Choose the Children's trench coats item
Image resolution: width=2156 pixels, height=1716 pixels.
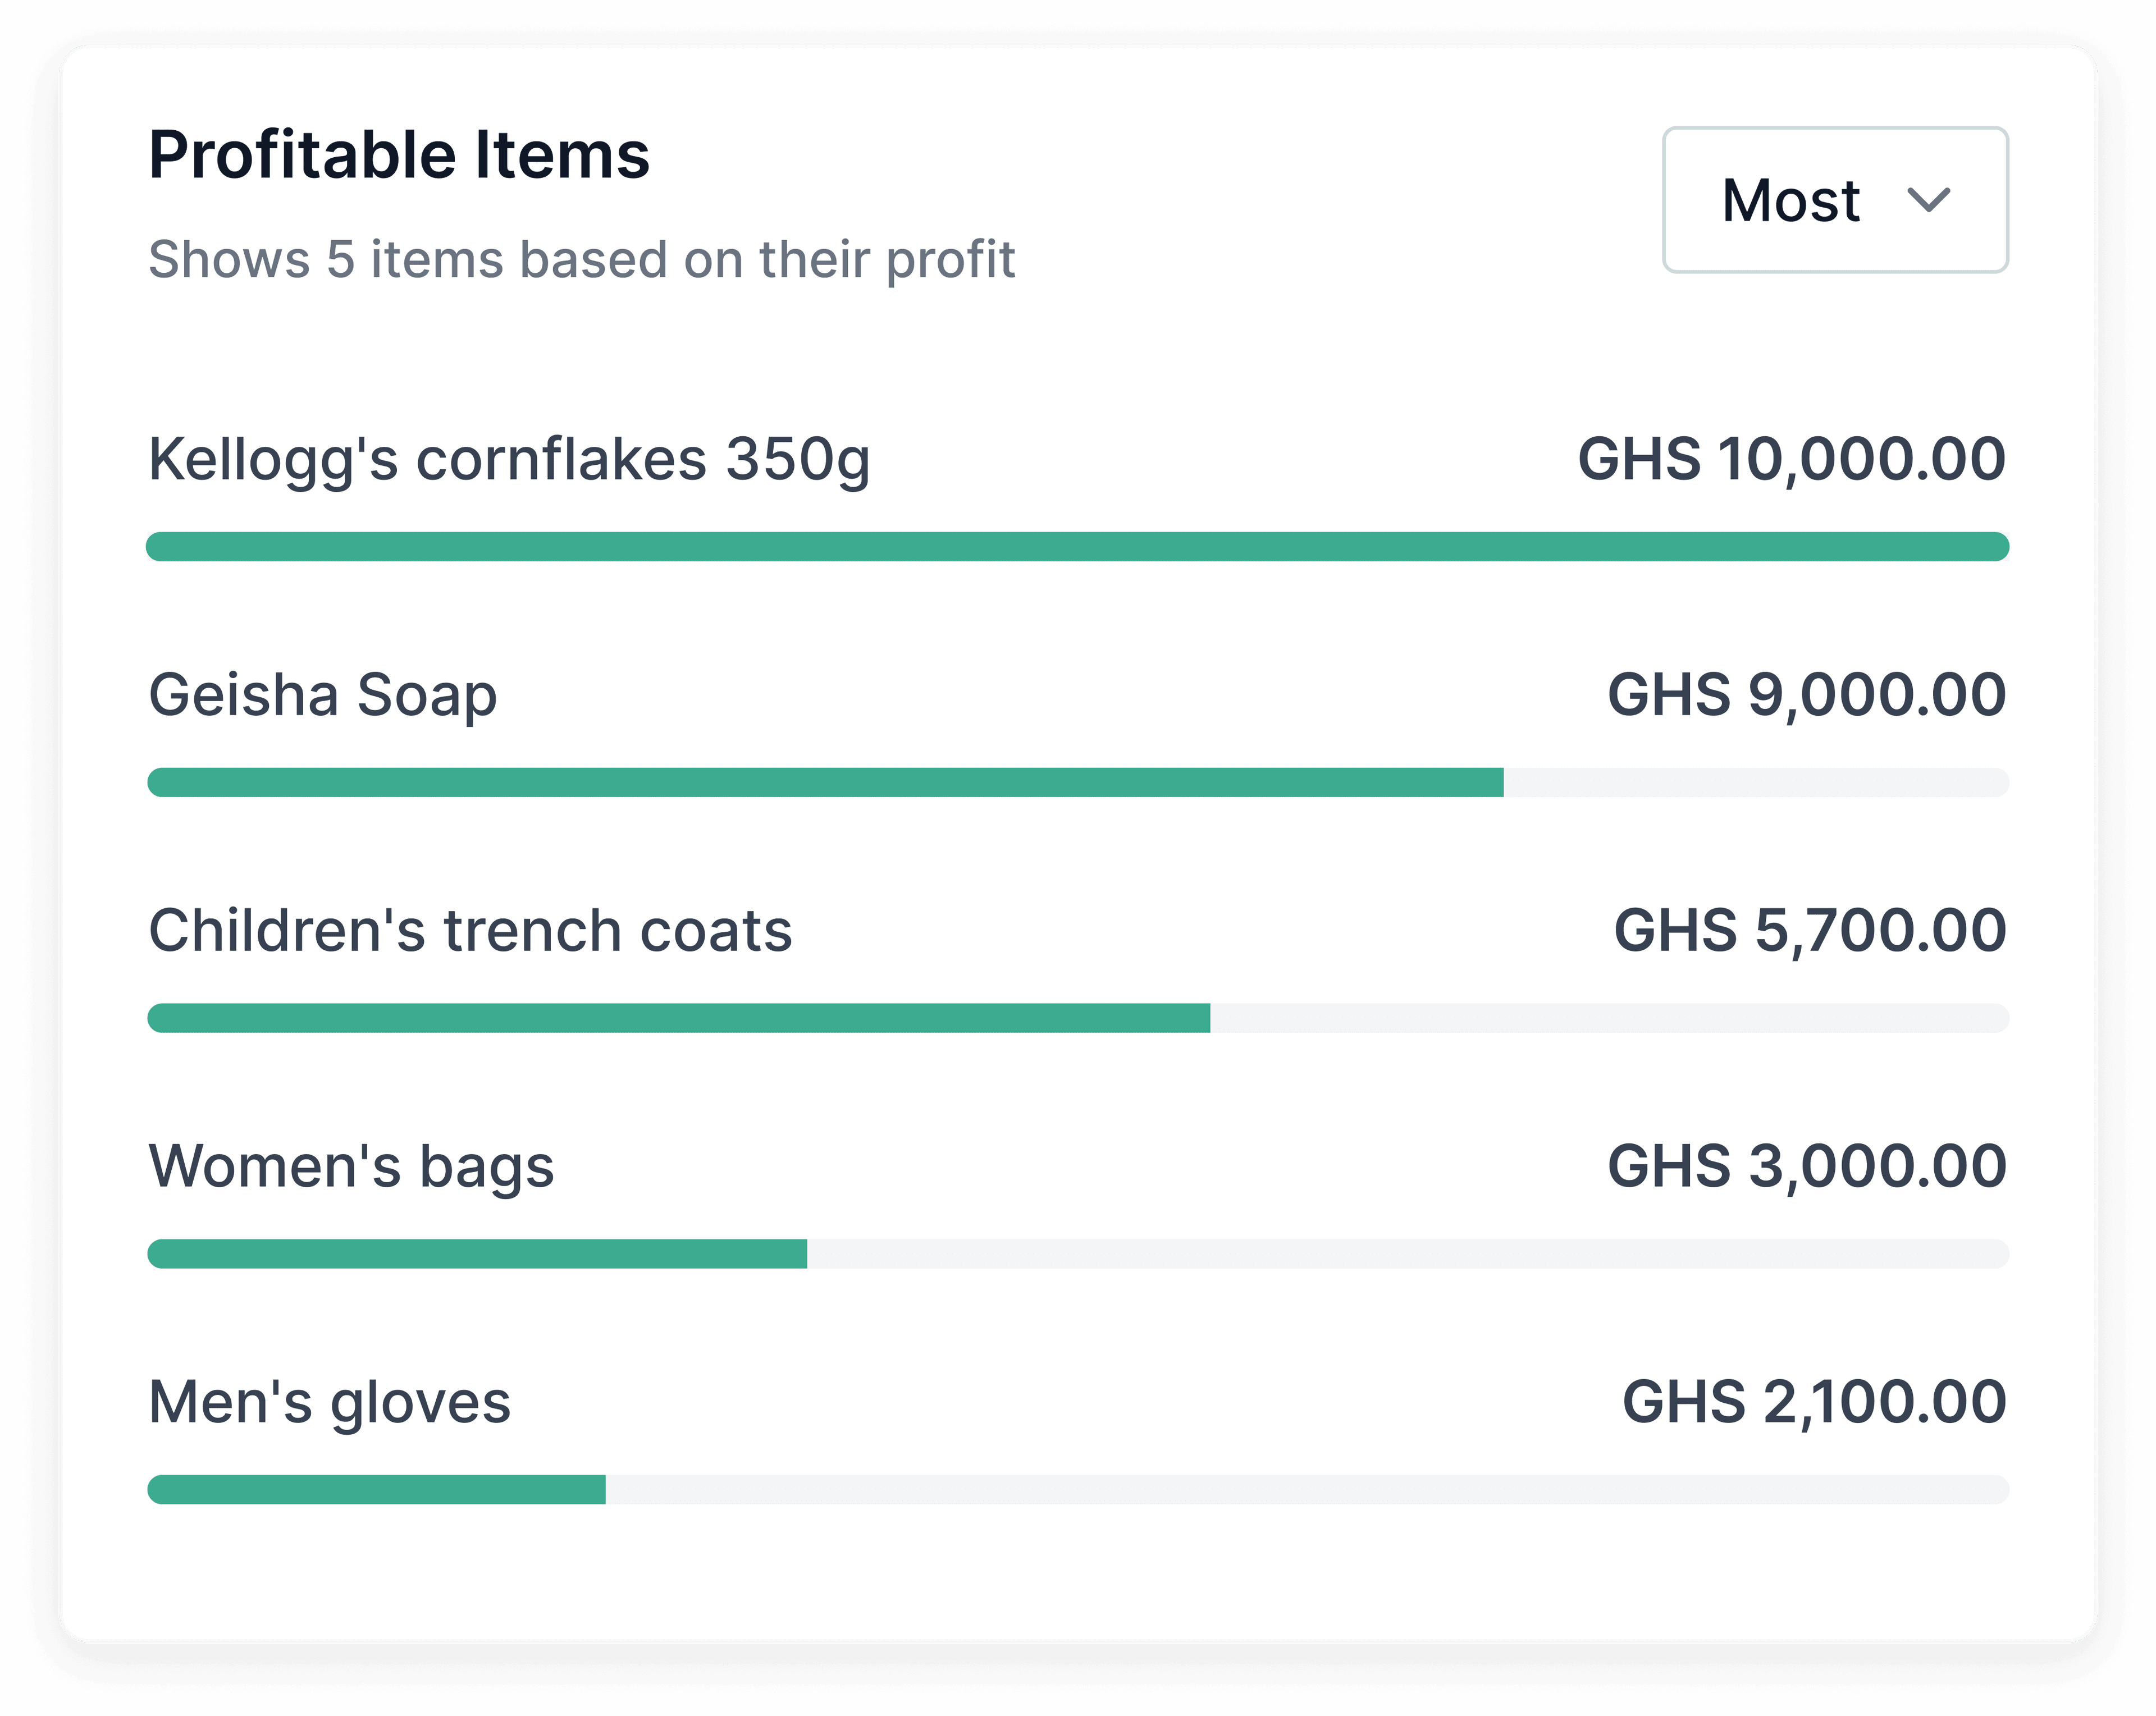[x=470, y=931]
